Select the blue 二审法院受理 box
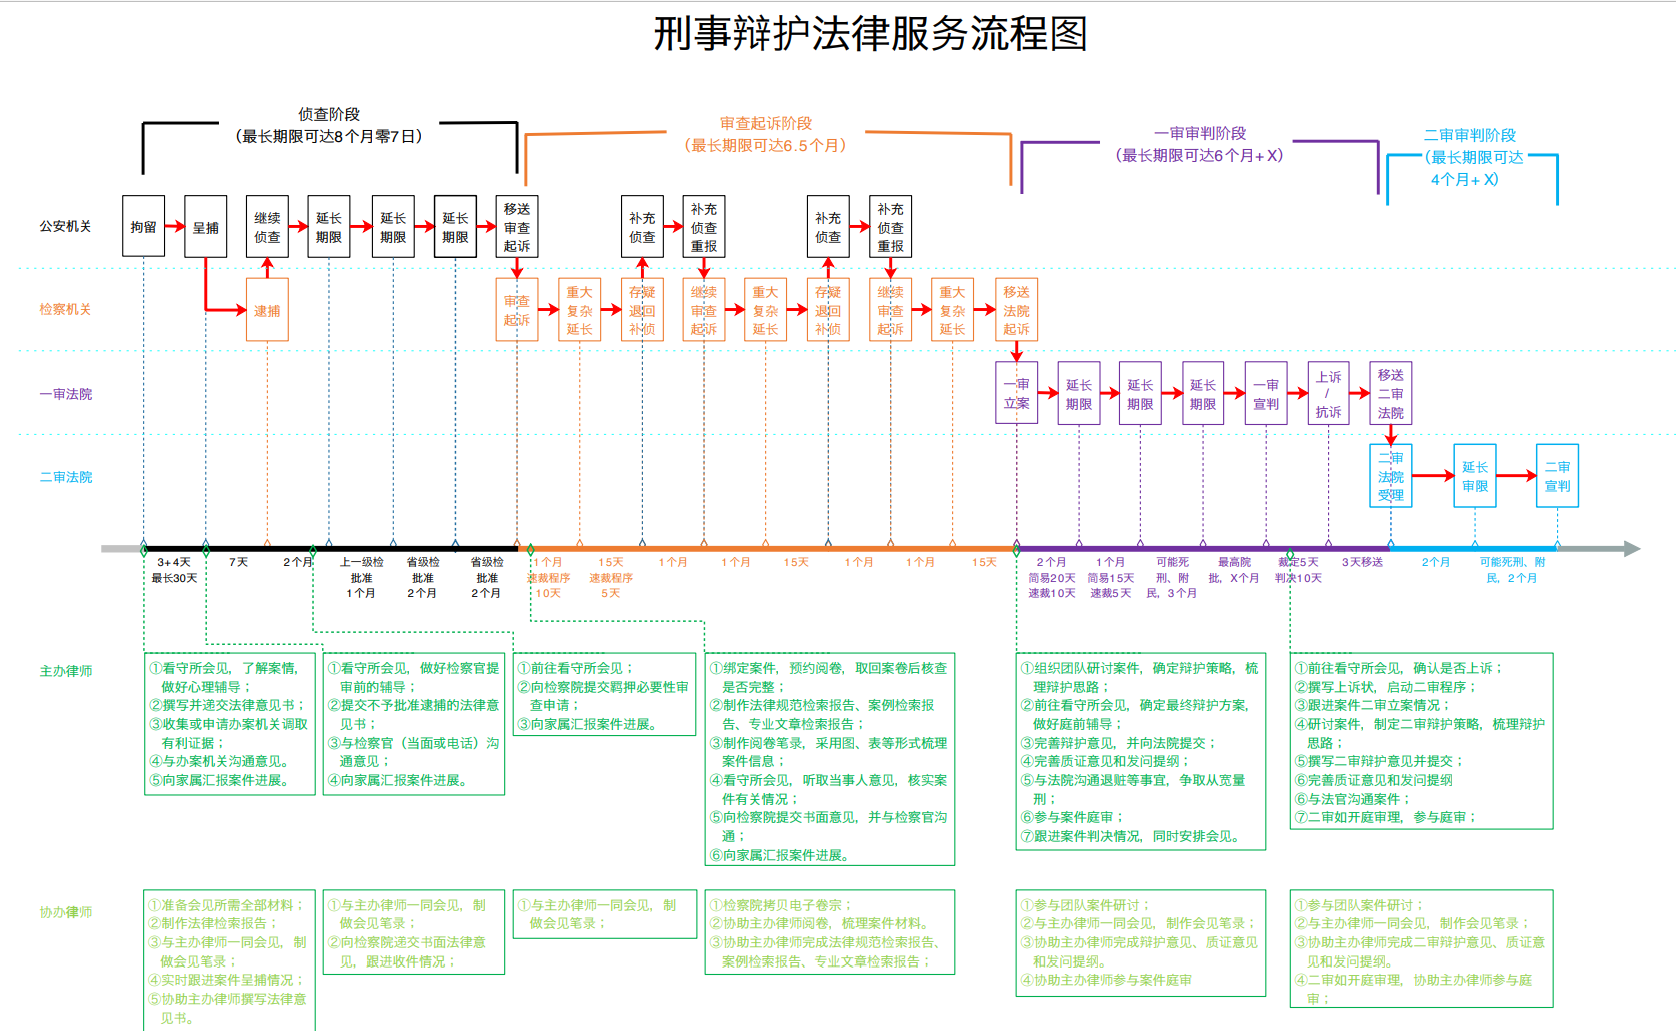 1390,476
